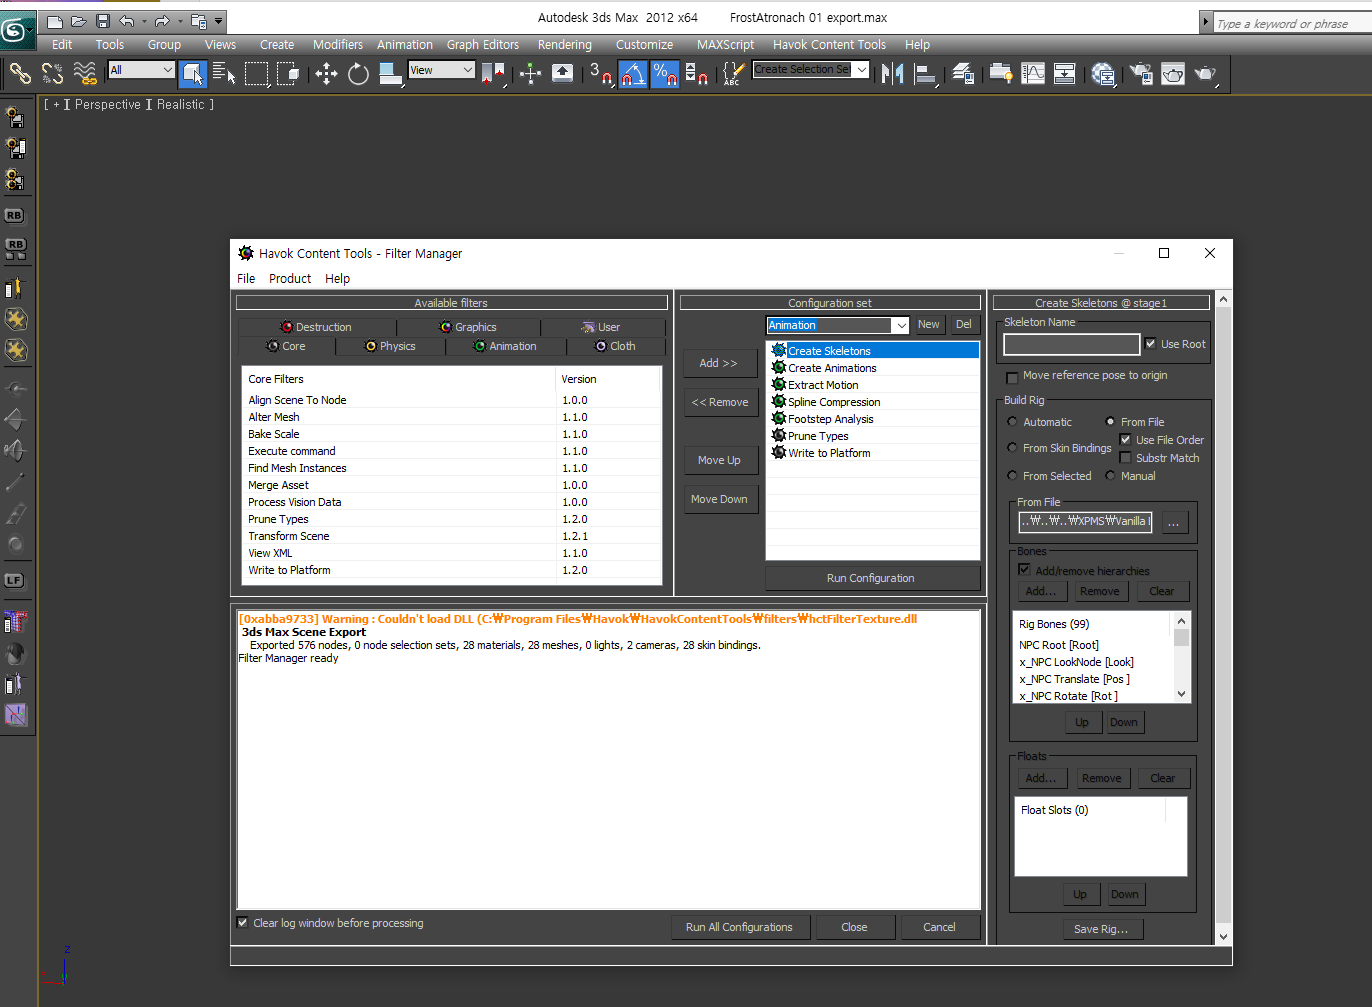The image size is (1372, 1007).
Task: Click the Rig Bones list scroll down arrow
Action: tap(1181, 694)
